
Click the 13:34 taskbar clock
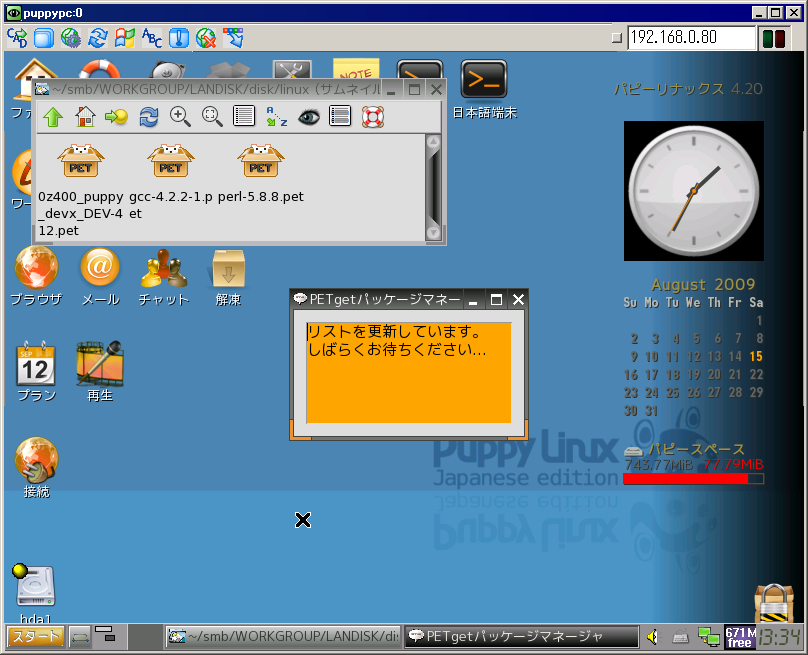tap(779, 637)
